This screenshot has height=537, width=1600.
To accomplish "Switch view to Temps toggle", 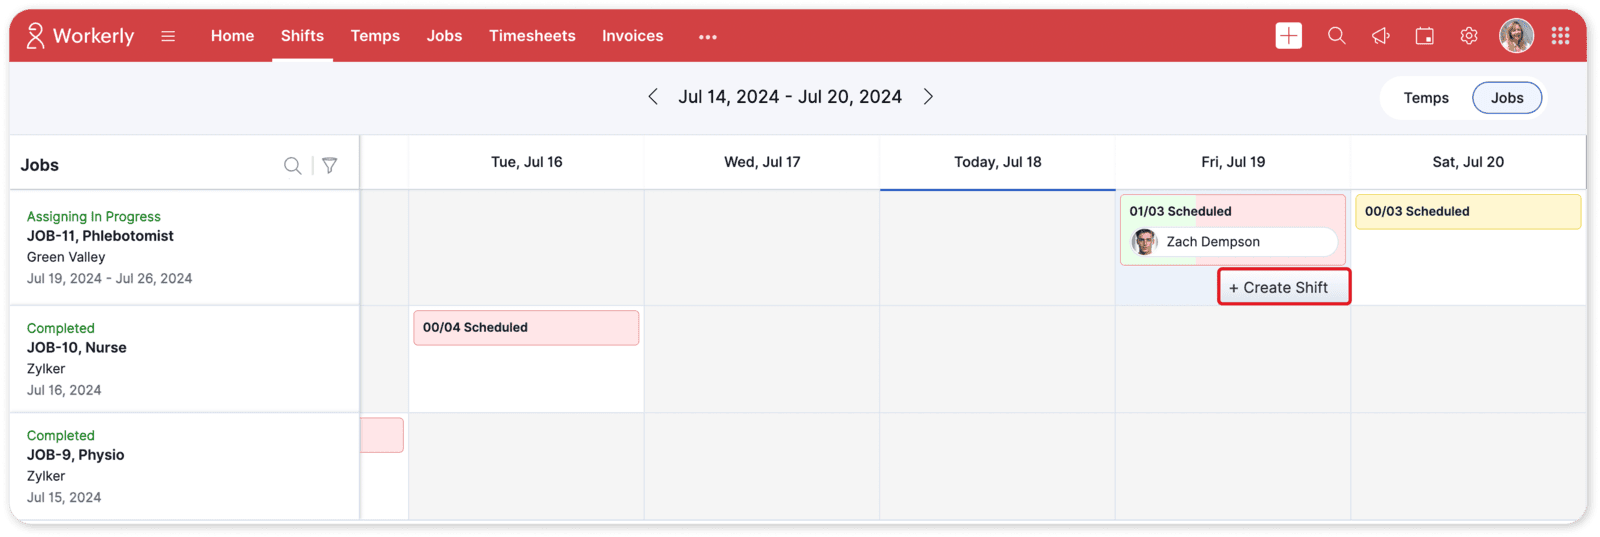I will [1426, 98].
